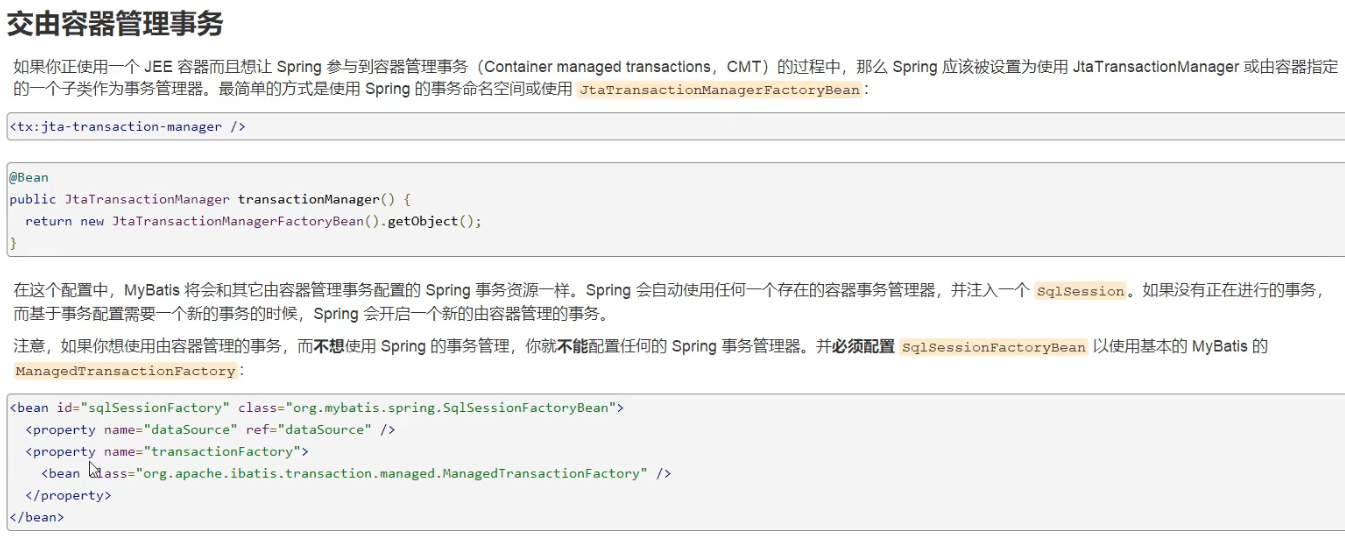Click the highlighted SqlSessionFactoryBean inline code

(x=993, y=347)
